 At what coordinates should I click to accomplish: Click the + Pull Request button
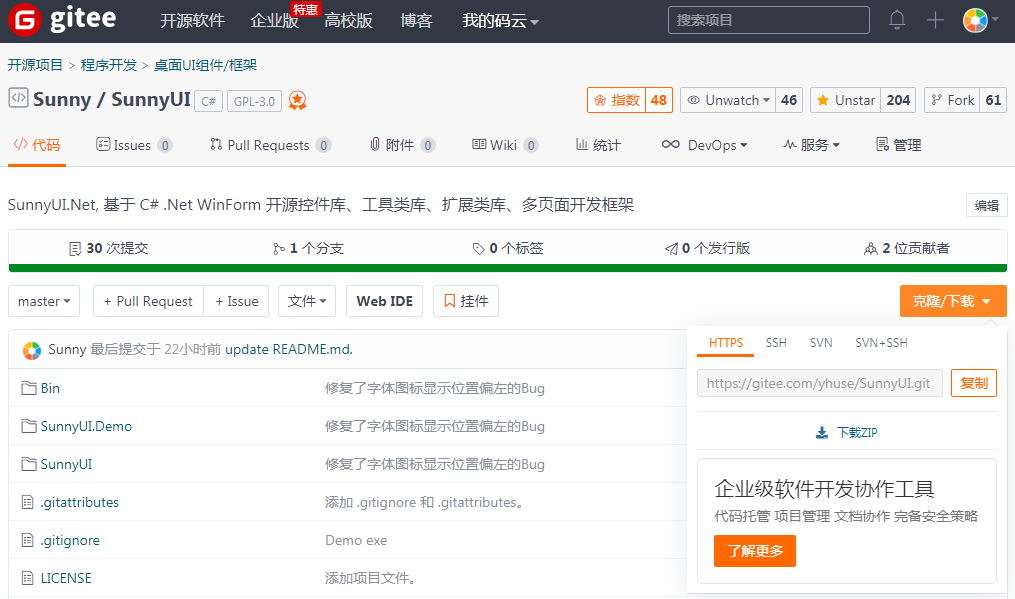point(148,301)
